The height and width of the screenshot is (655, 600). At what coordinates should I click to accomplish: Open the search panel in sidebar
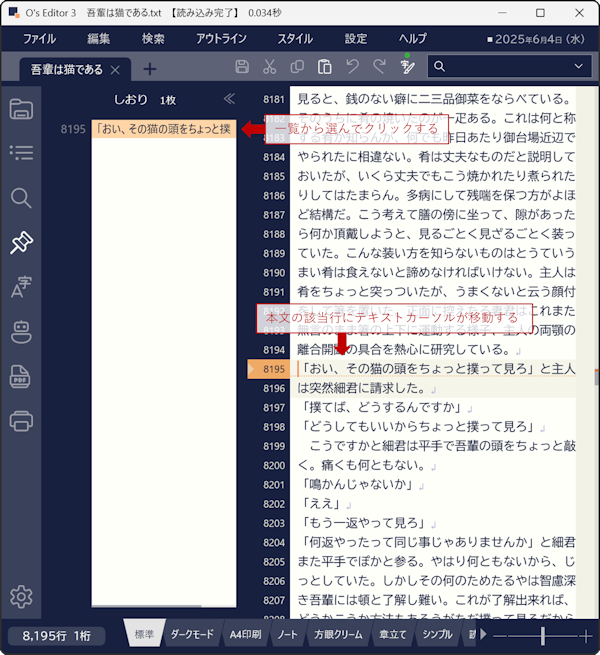[x=21, y=197]
